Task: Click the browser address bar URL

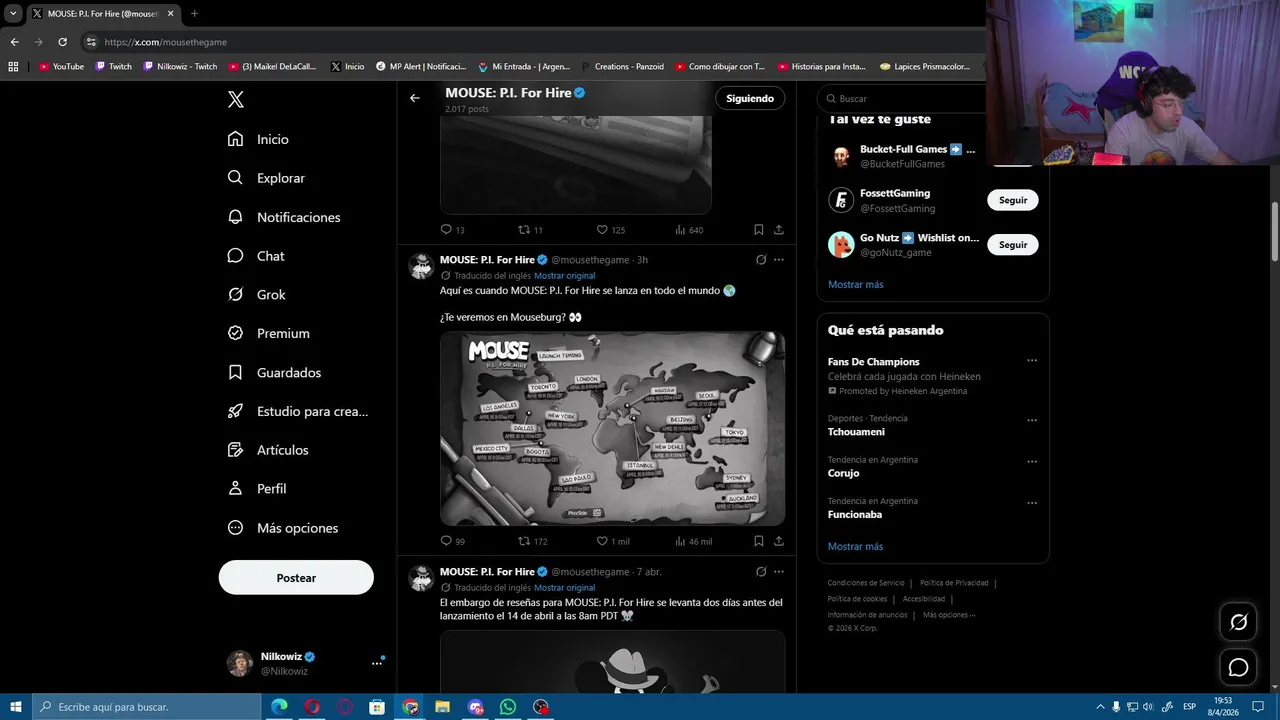Action: click(x=166, y=42)
